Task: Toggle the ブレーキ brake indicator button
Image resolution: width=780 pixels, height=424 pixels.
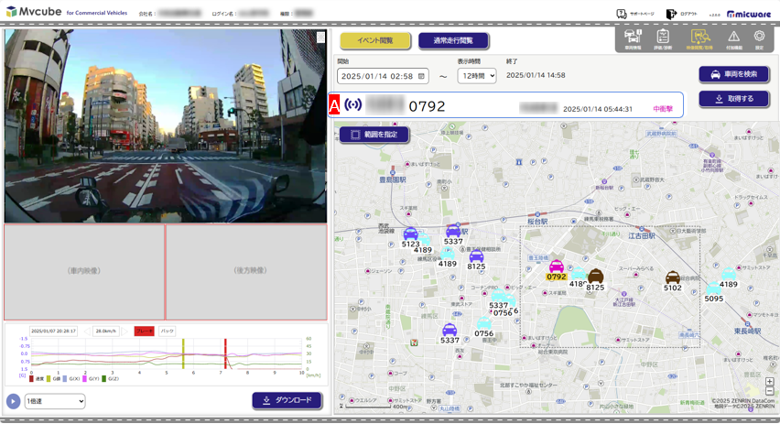Action: 143,330
